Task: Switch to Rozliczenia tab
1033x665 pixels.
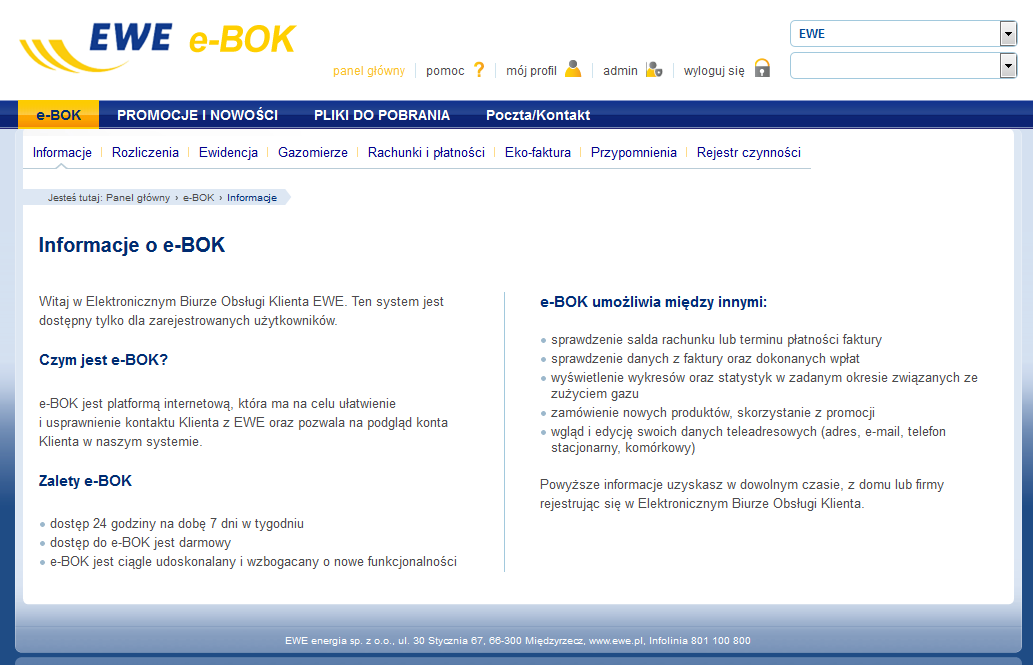Action: tap(146, 152)
